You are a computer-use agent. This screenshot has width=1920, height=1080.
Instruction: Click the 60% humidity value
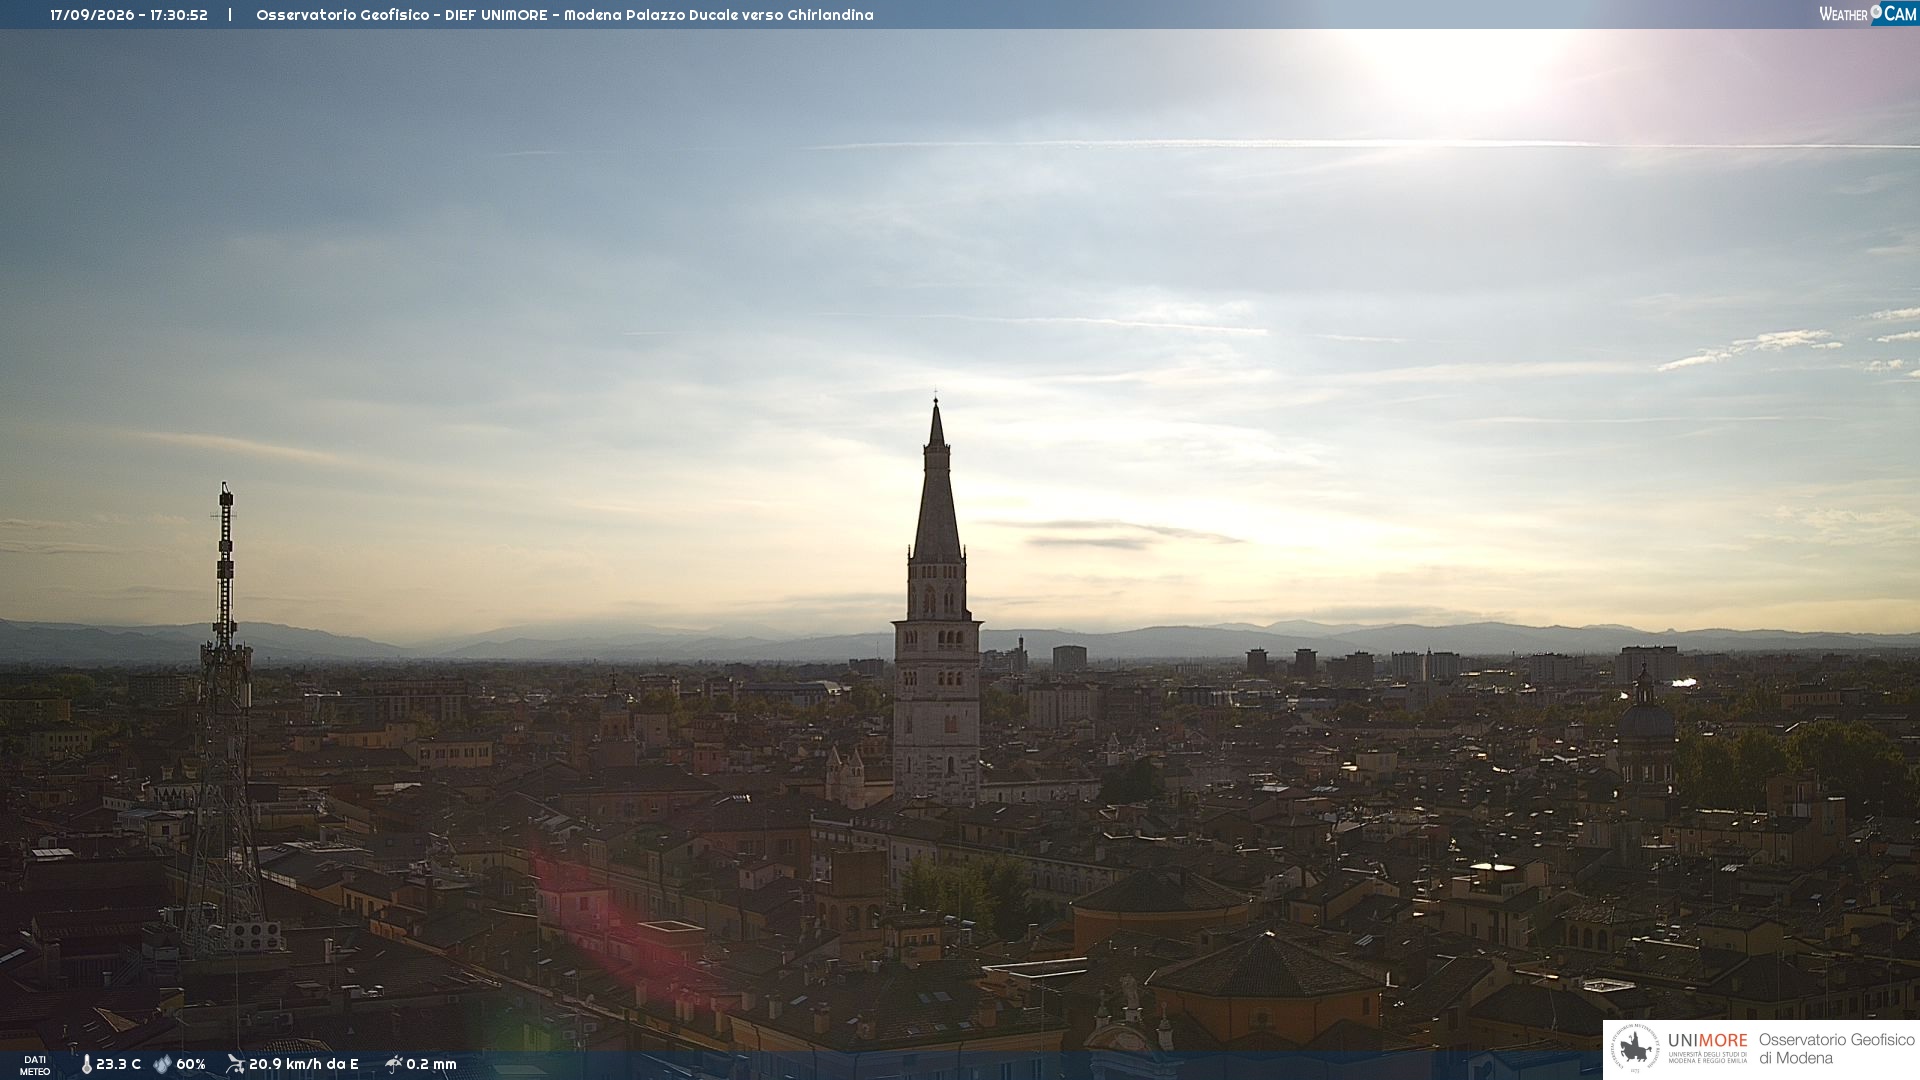tap(190, 1064)
